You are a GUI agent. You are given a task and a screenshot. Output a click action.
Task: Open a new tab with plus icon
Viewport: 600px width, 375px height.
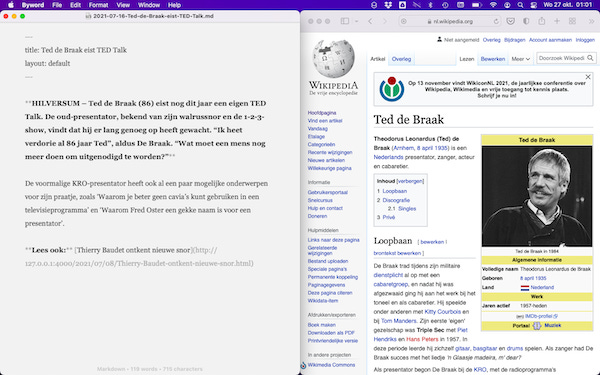[557, 21]
